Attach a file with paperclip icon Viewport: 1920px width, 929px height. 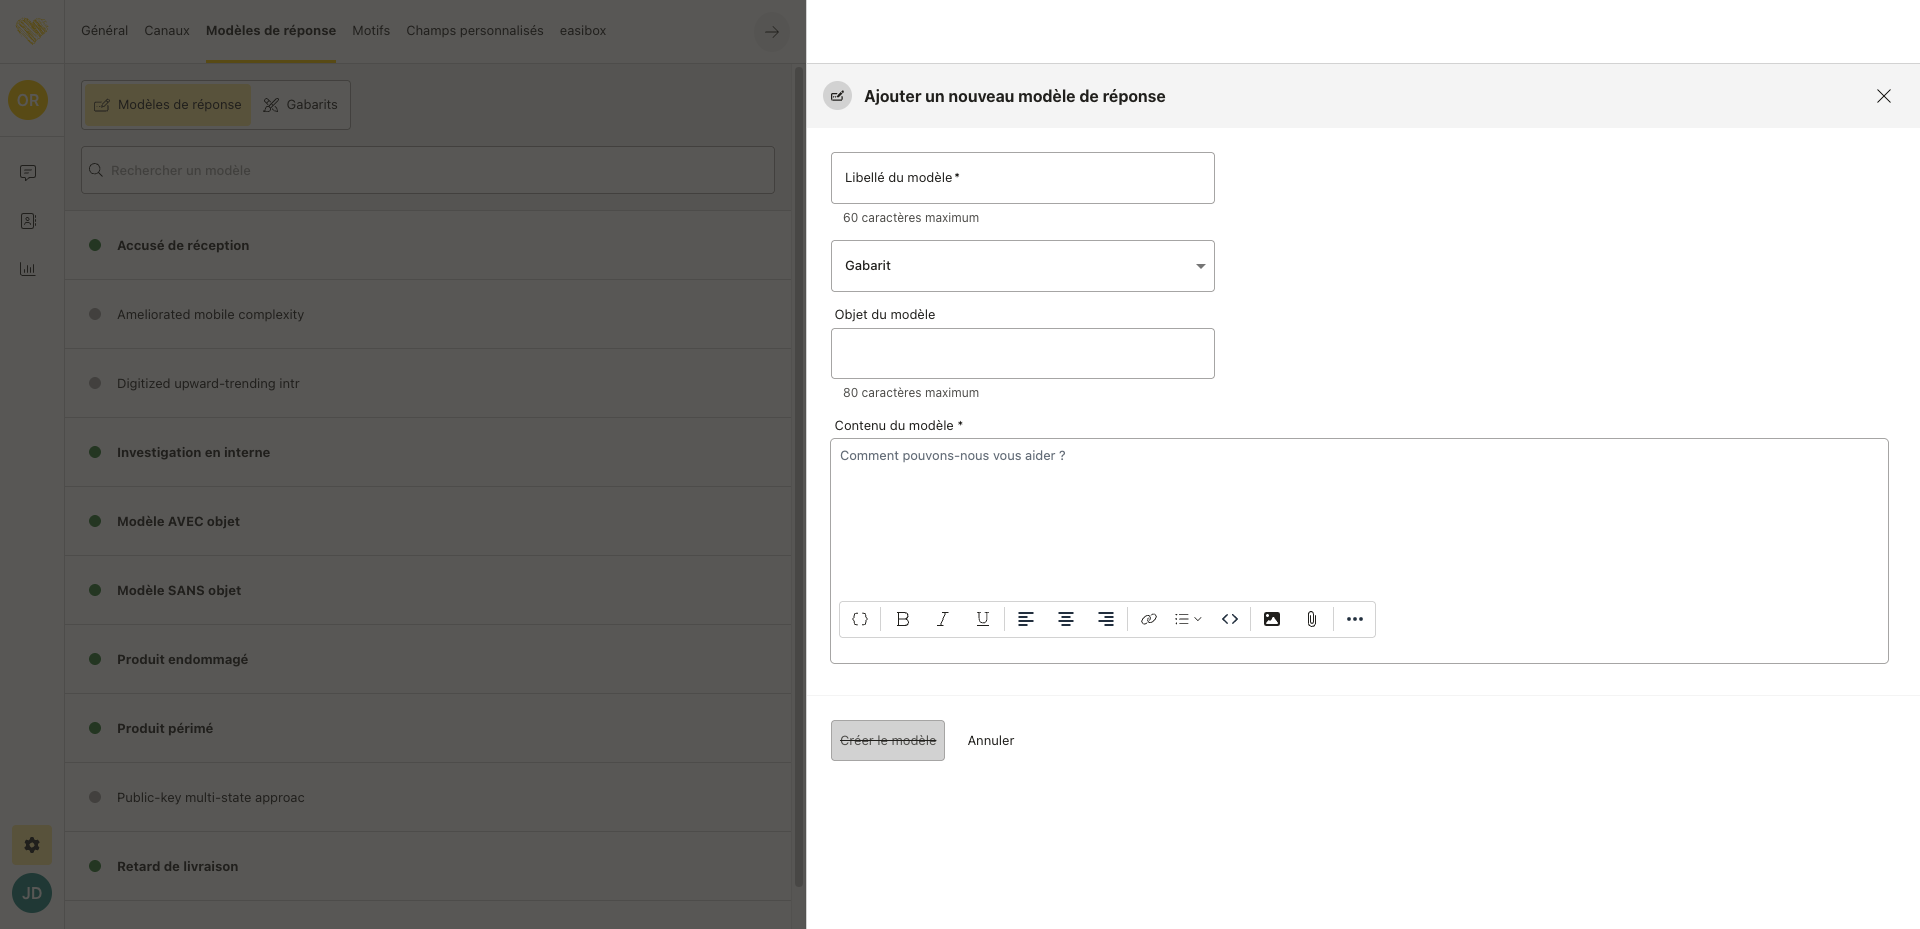click(1311, 619)
